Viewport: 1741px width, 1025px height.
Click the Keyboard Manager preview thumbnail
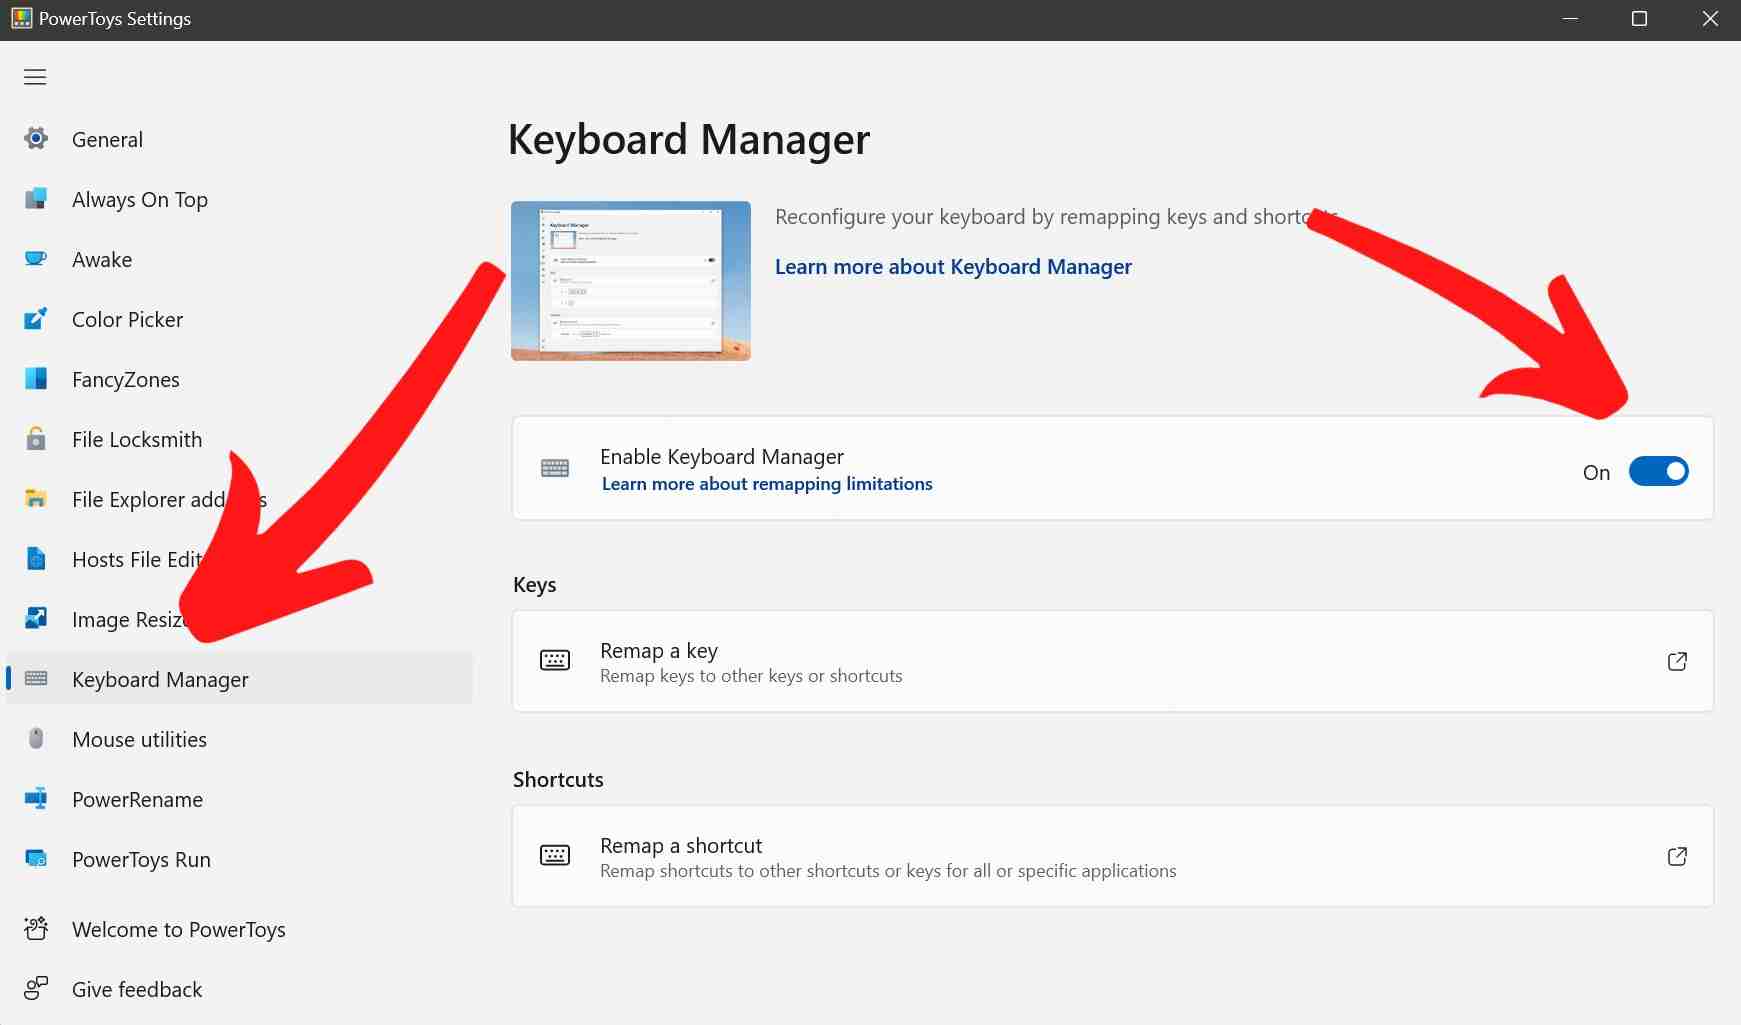631,281
